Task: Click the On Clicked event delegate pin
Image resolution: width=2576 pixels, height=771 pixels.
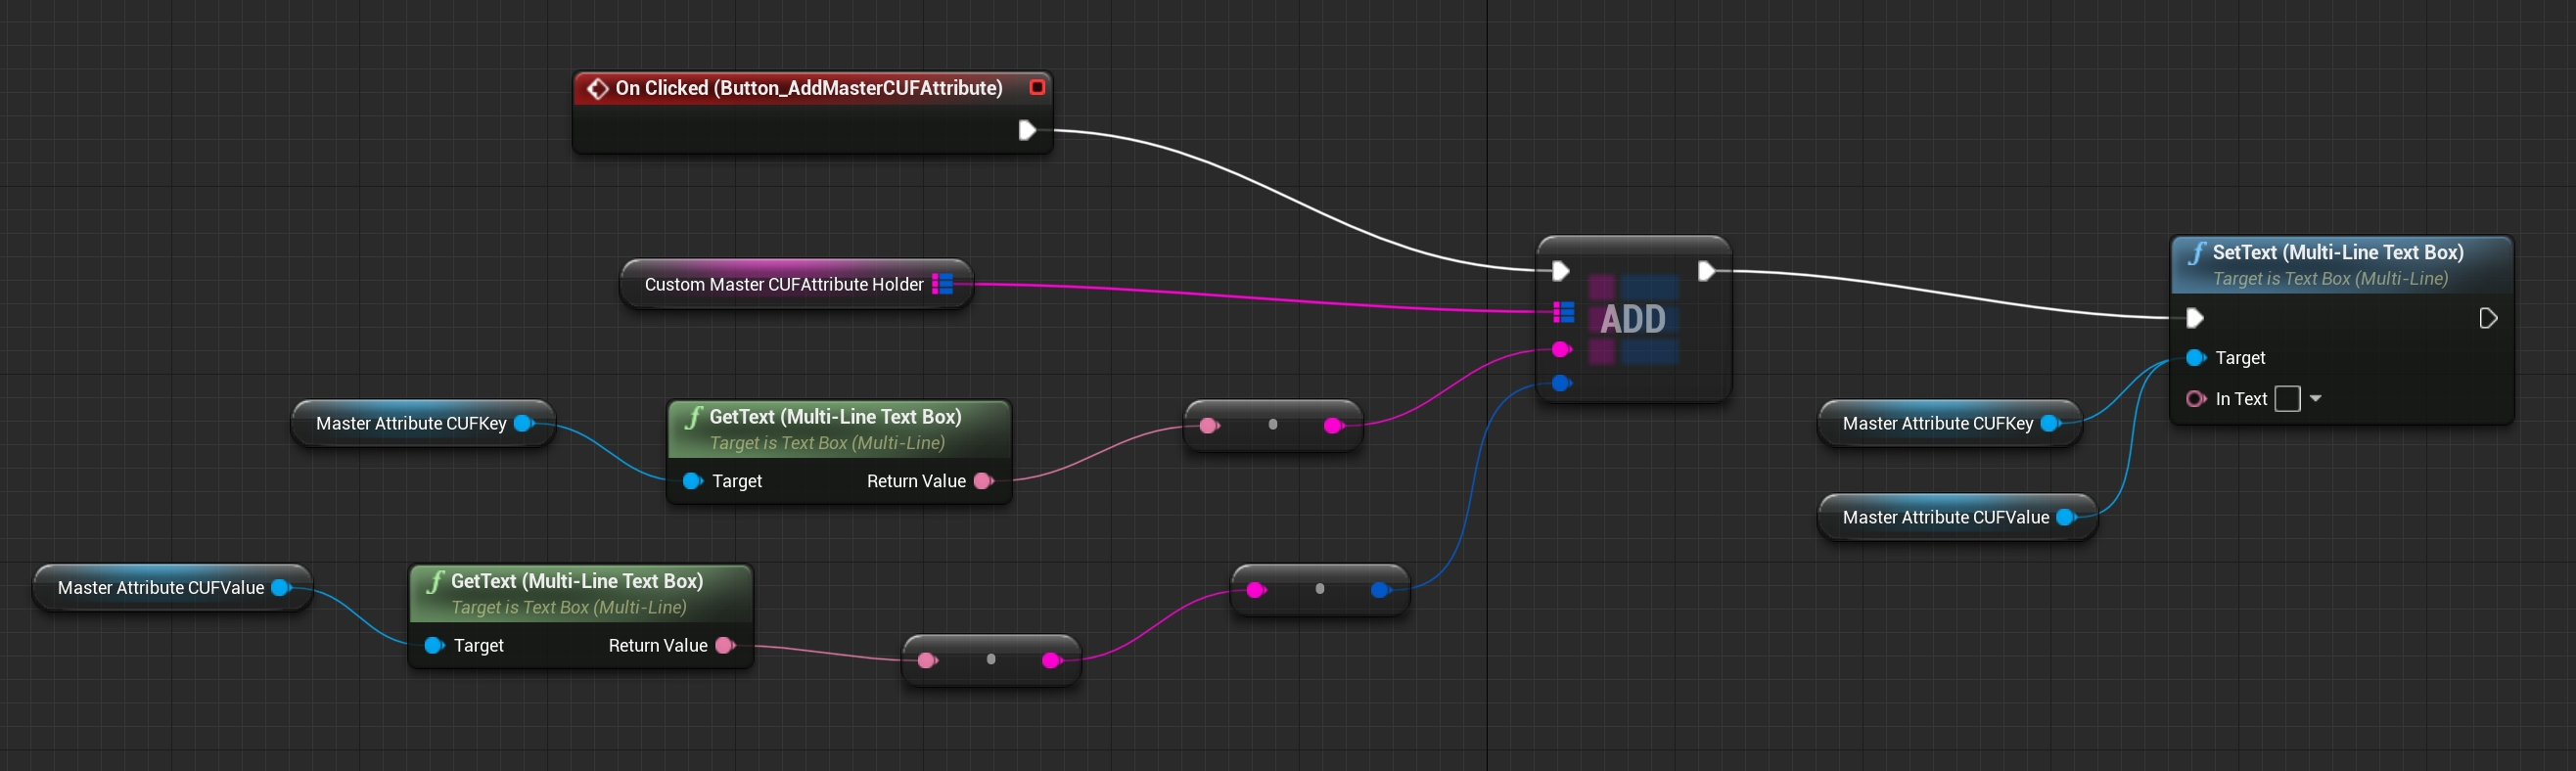Action: (x=1037, y=88)
